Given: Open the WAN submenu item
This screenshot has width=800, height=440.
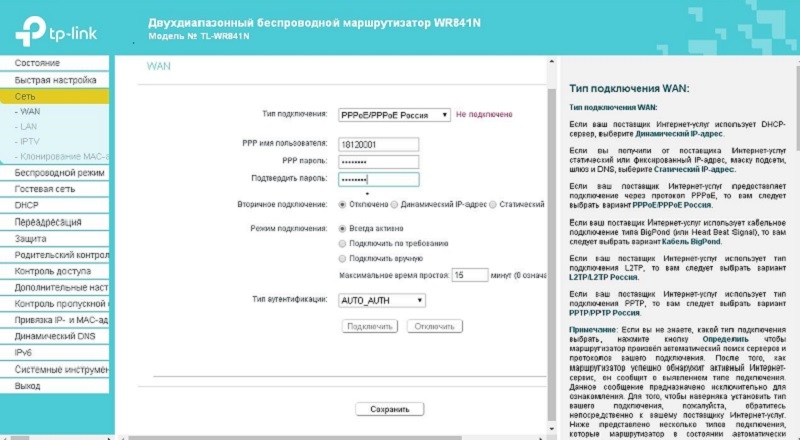Looking at the screenshot, I should coord(28,111).
